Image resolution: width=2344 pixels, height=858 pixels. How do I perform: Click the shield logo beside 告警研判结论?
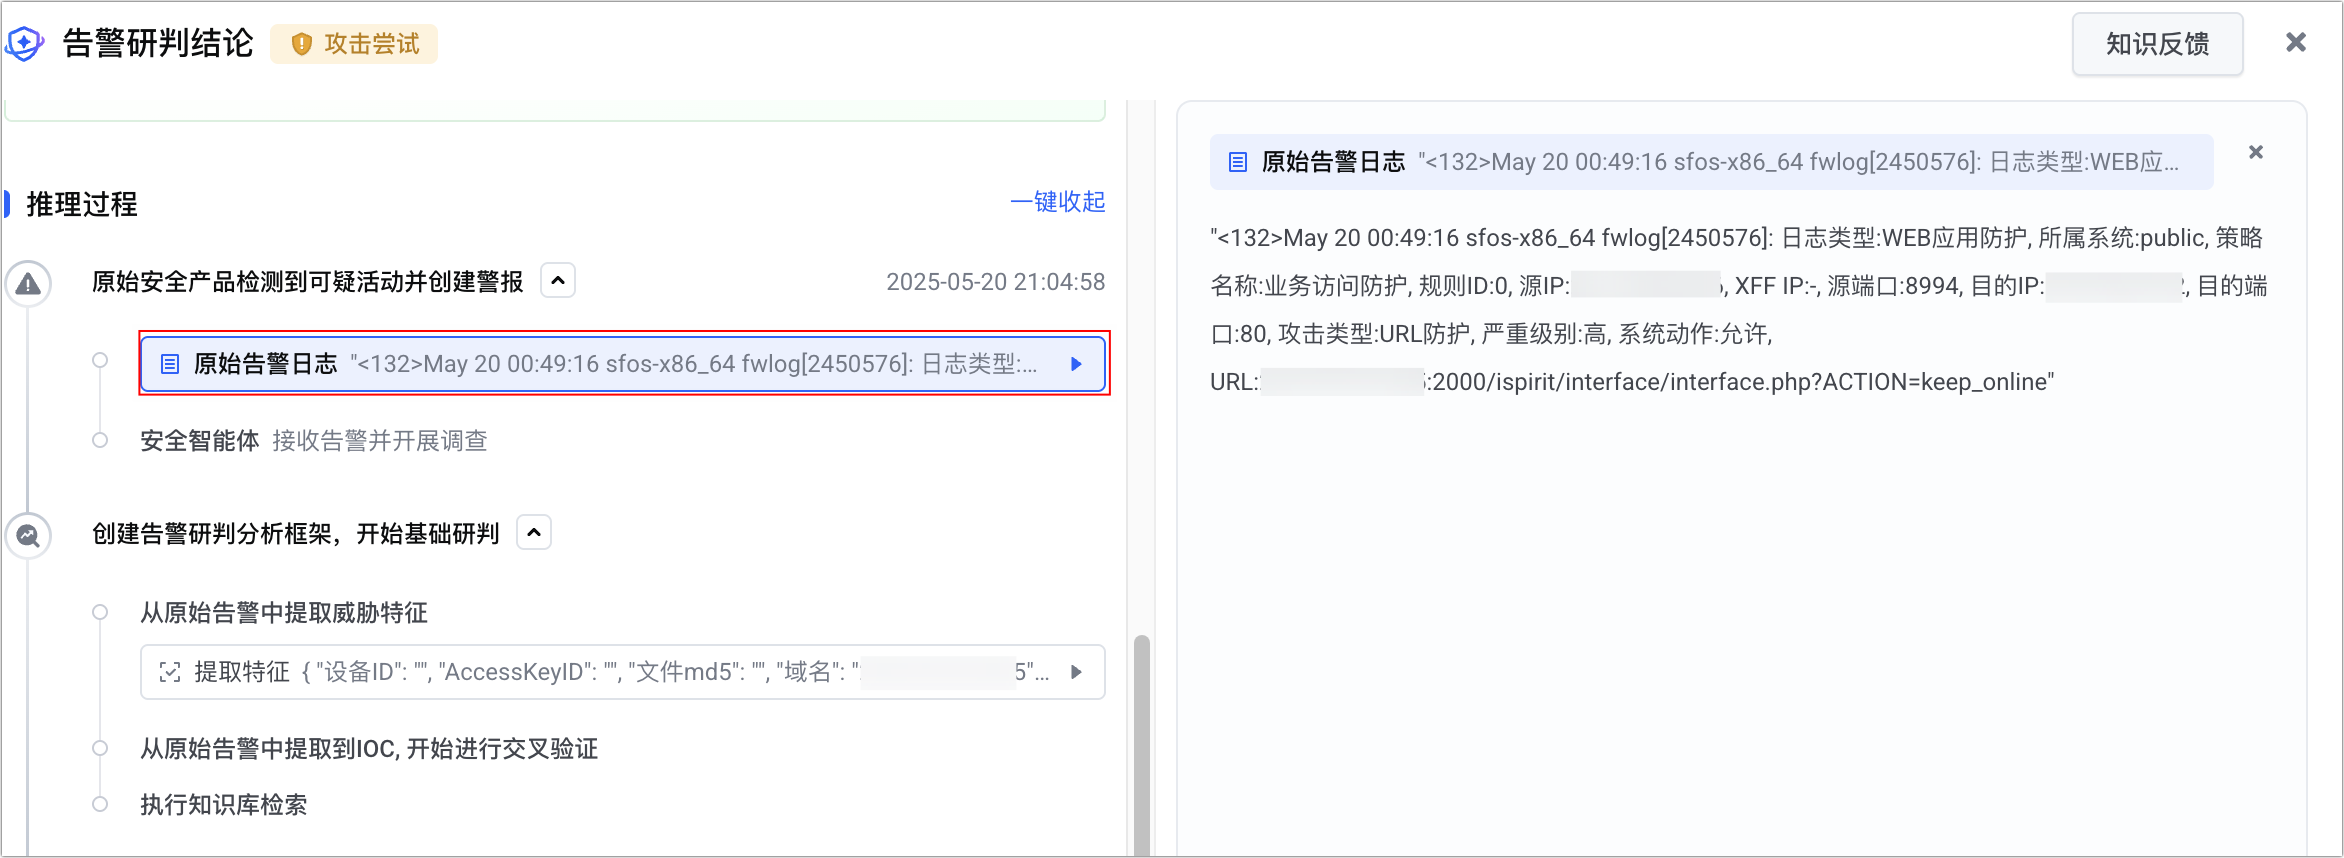[25, 43]
